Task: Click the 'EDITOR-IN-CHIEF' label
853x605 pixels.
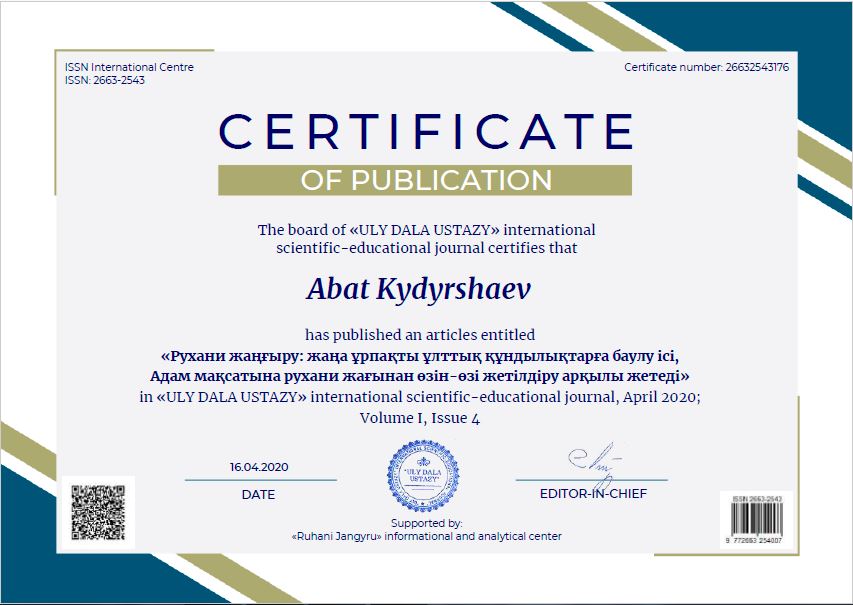Action: (594, 494)
